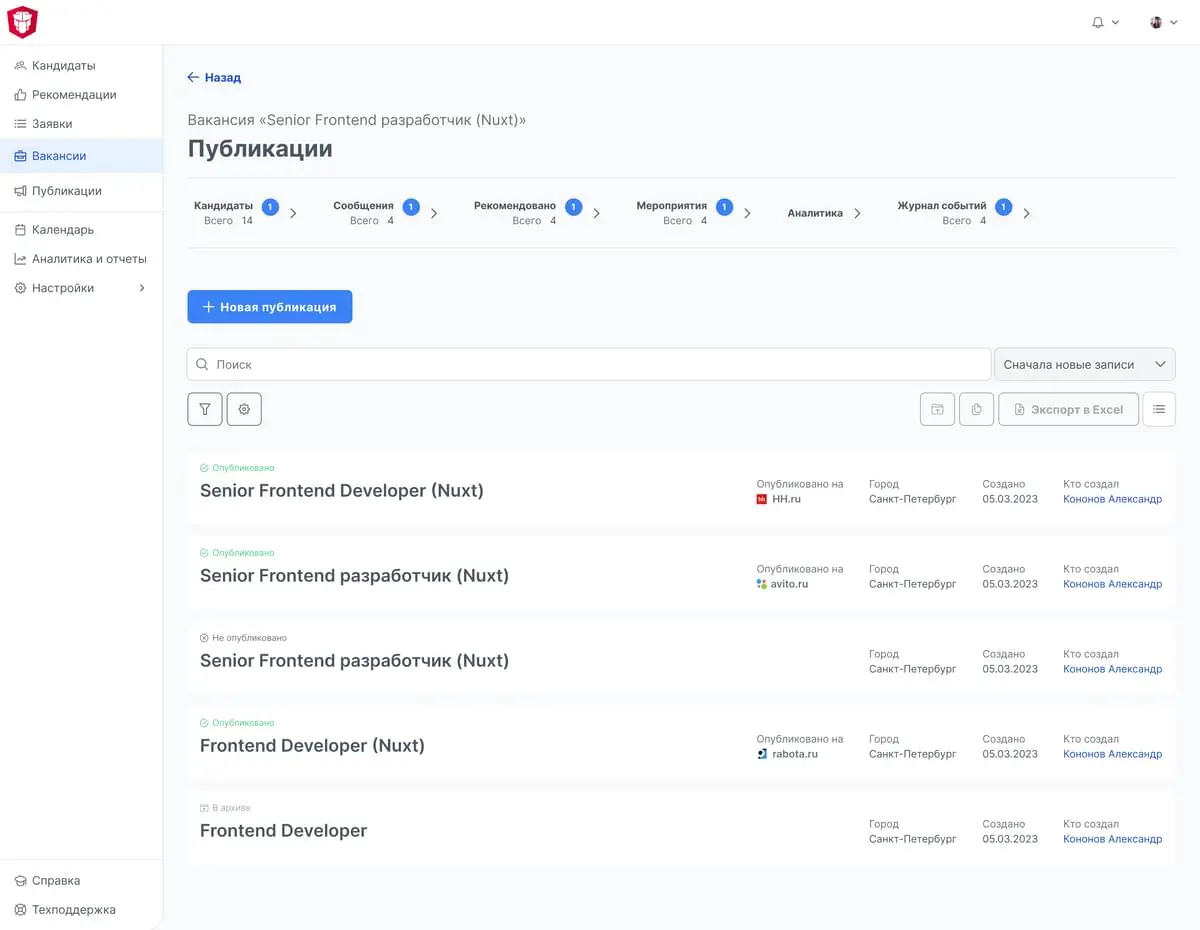Screen dimensions: 1200x930
Task: Click the save icon left of Экспорт в Excel
Action: 937,409
